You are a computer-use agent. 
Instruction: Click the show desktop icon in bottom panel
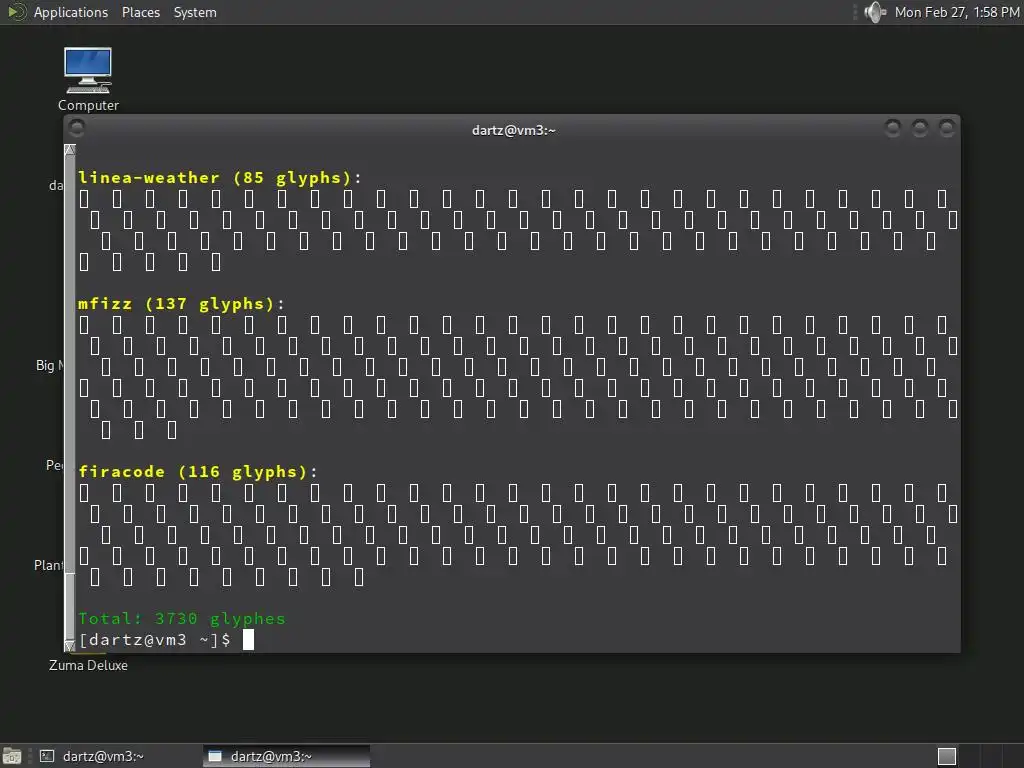(x=12, y=756)
